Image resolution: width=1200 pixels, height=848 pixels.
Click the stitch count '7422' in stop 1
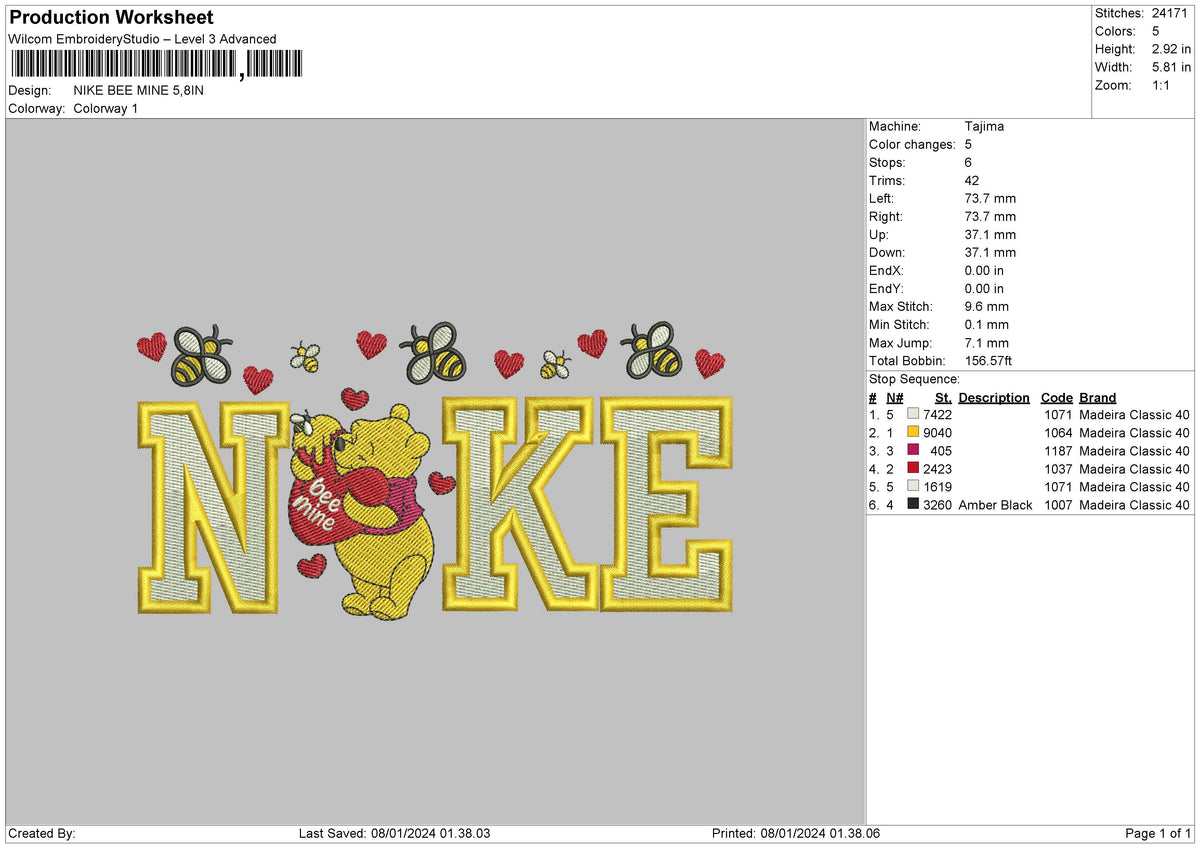coord(937,415)
